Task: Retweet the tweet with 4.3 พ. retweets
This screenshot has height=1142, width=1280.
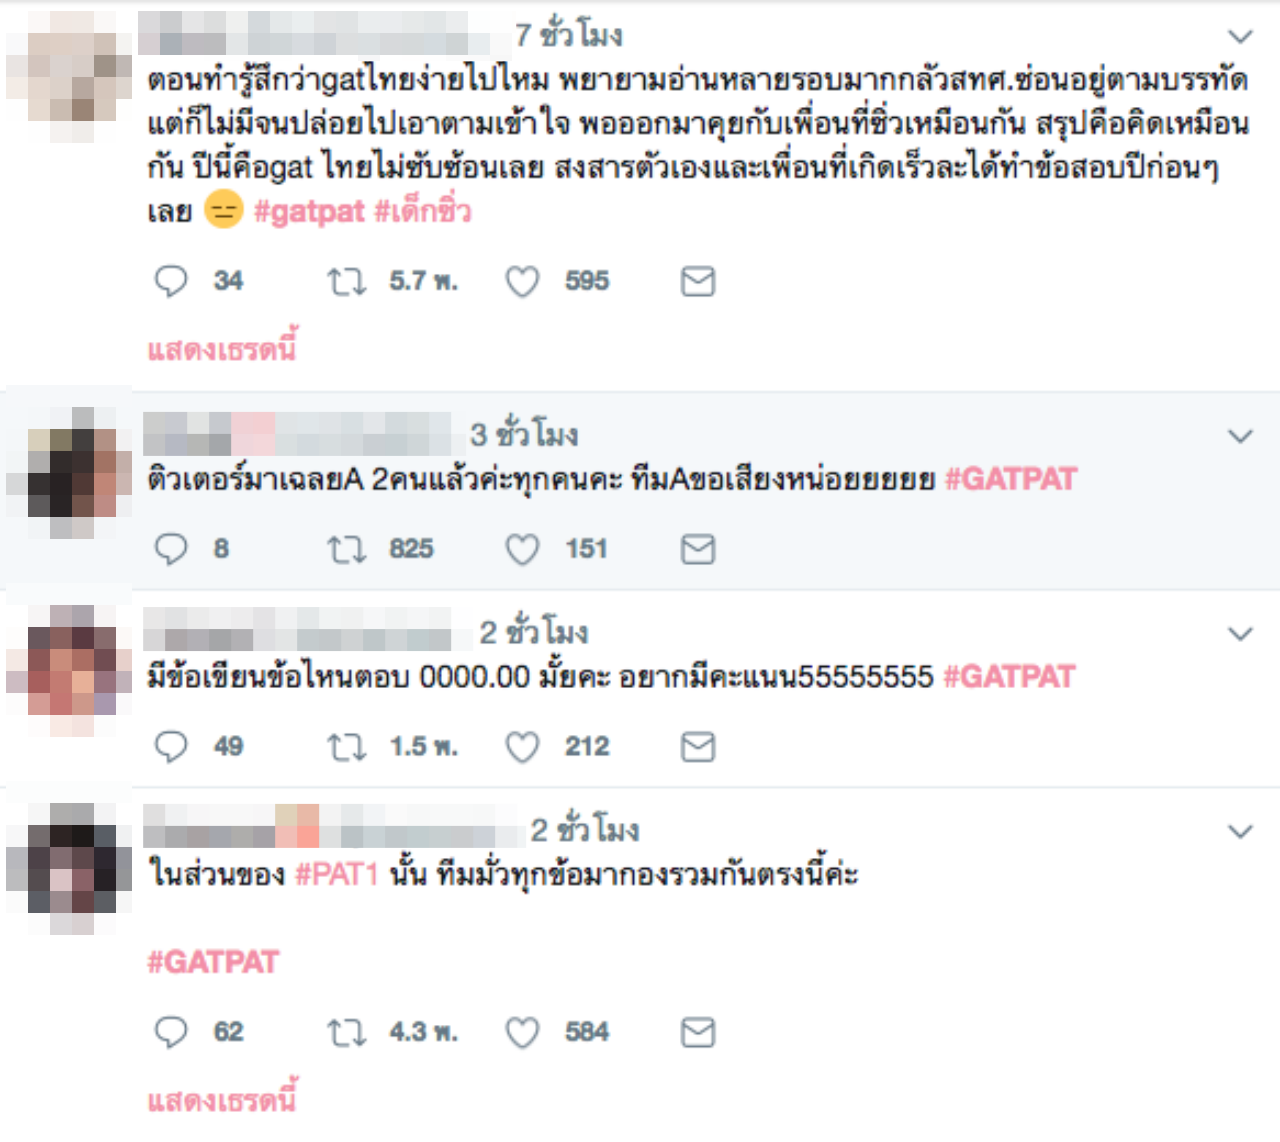Action: (347, 1033)
